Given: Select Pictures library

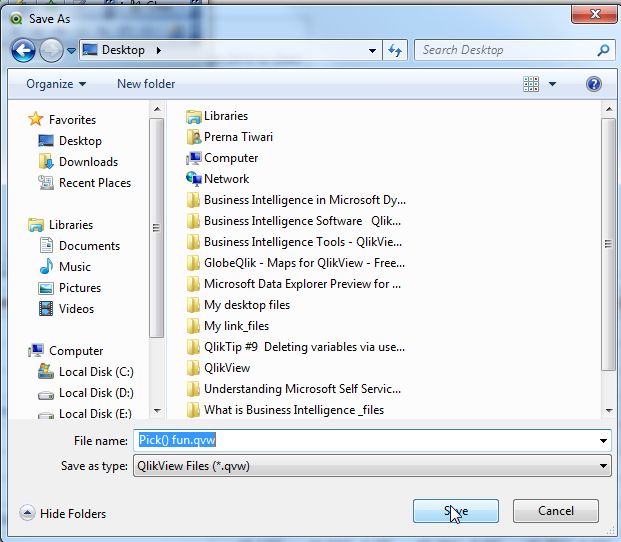Looking at the screenshot, I should [70, 287].
